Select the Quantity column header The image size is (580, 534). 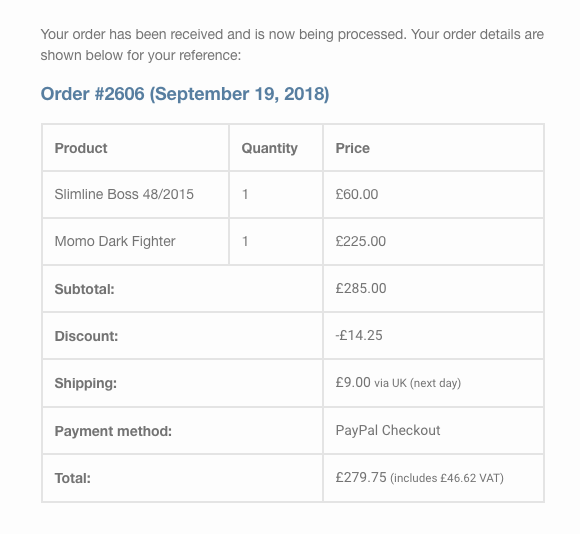[269, 148]
